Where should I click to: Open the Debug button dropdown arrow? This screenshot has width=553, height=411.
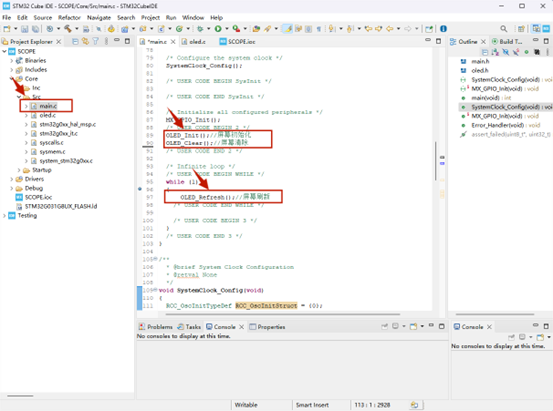point(208,29)
